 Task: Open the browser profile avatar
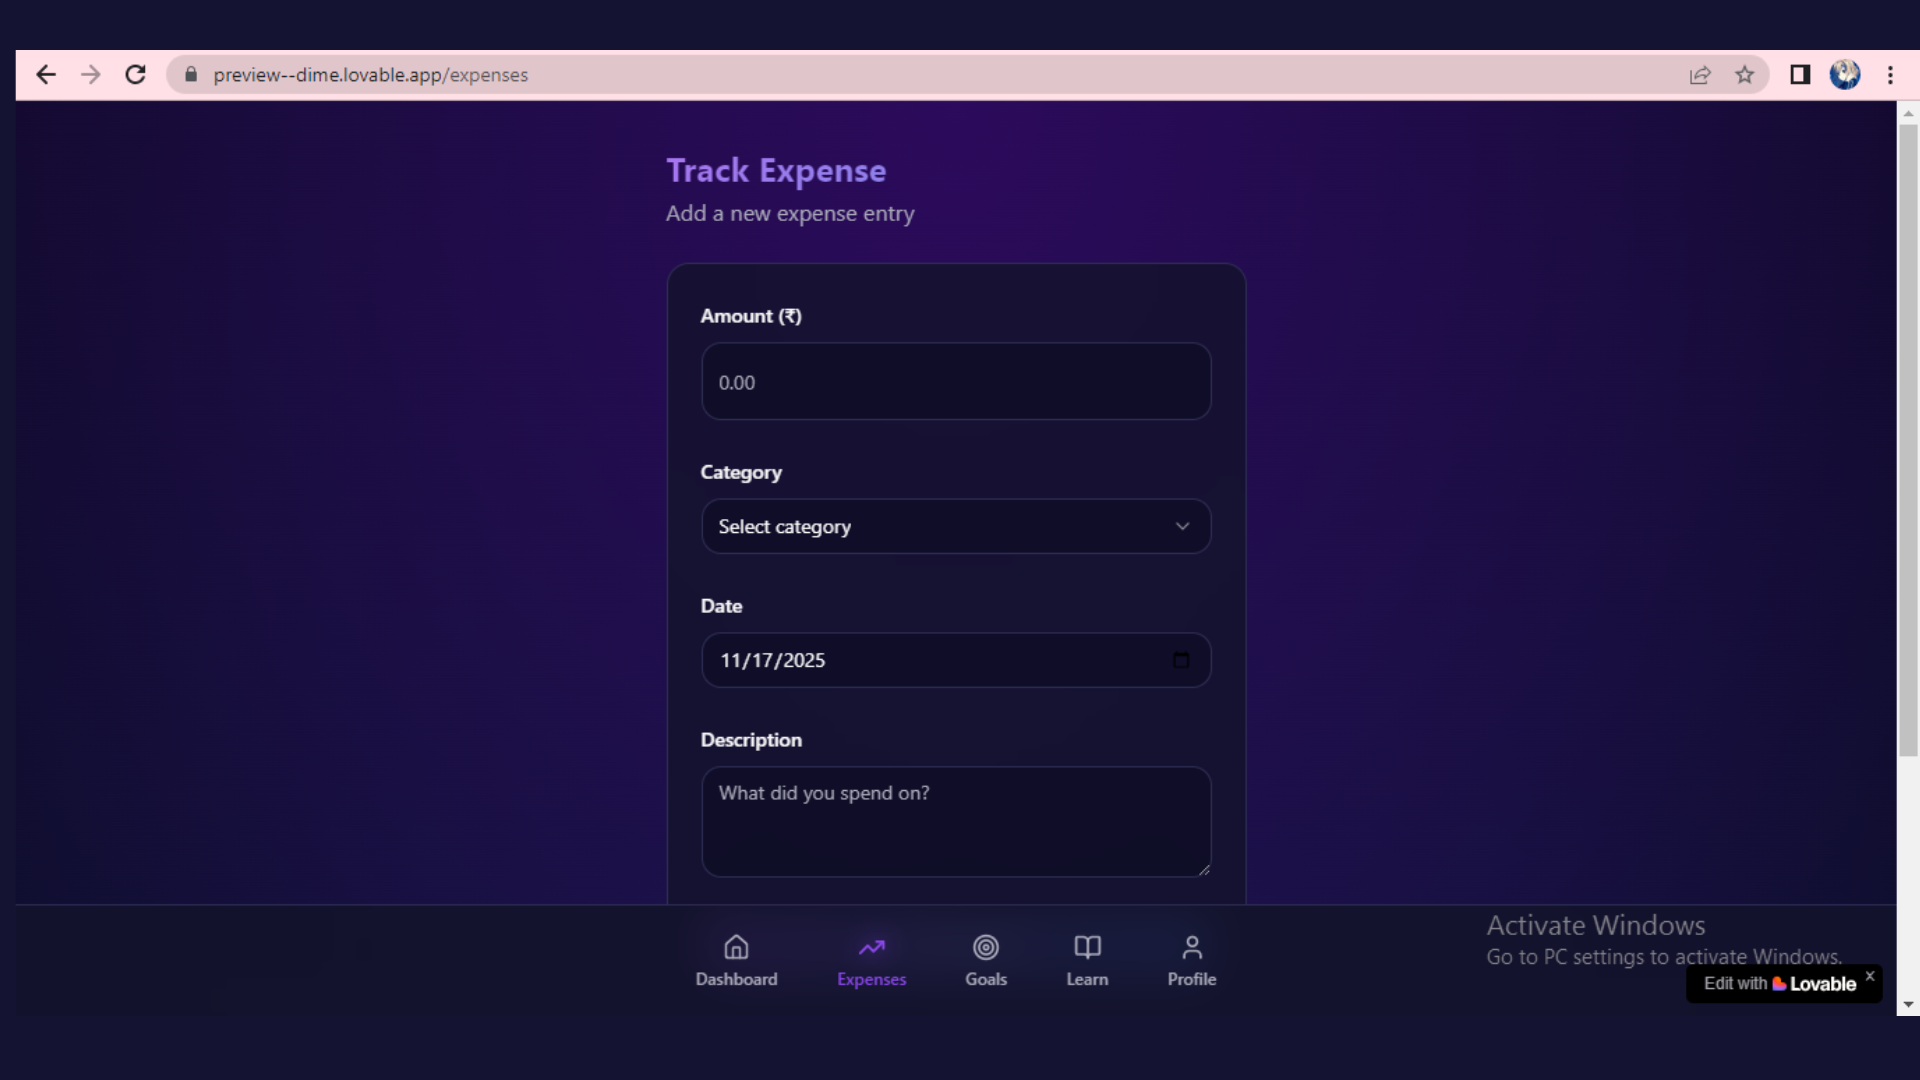1844,75
